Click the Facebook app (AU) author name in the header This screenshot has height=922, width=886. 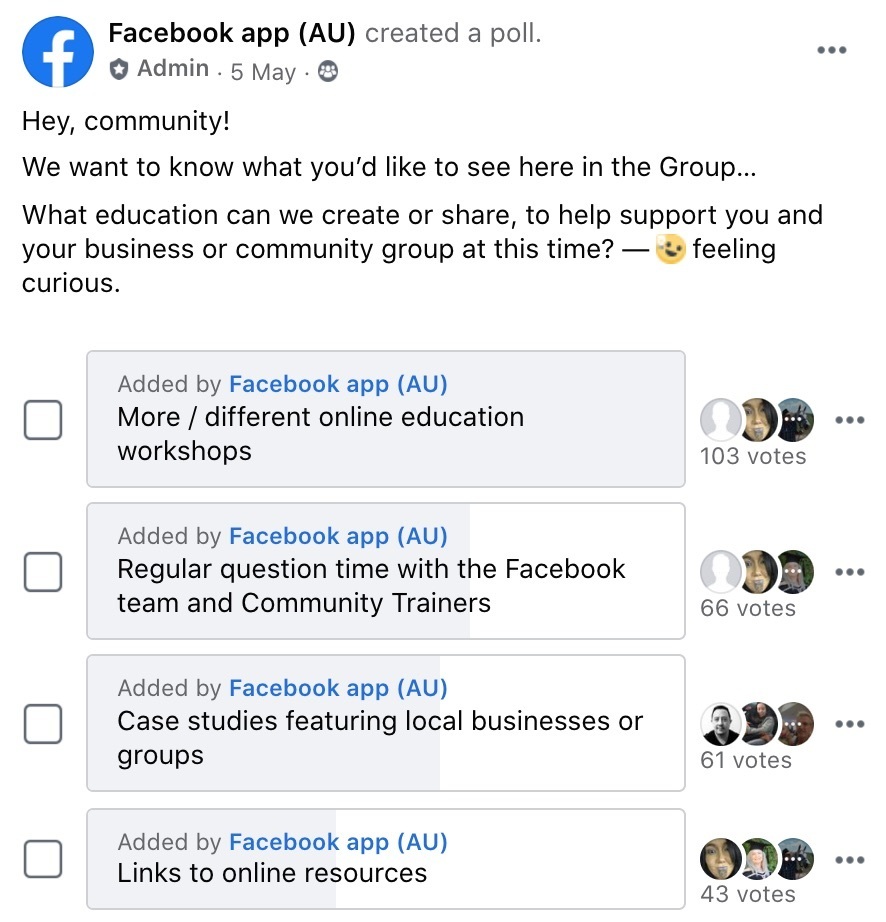pyautogui.click(x=232, y=33)
